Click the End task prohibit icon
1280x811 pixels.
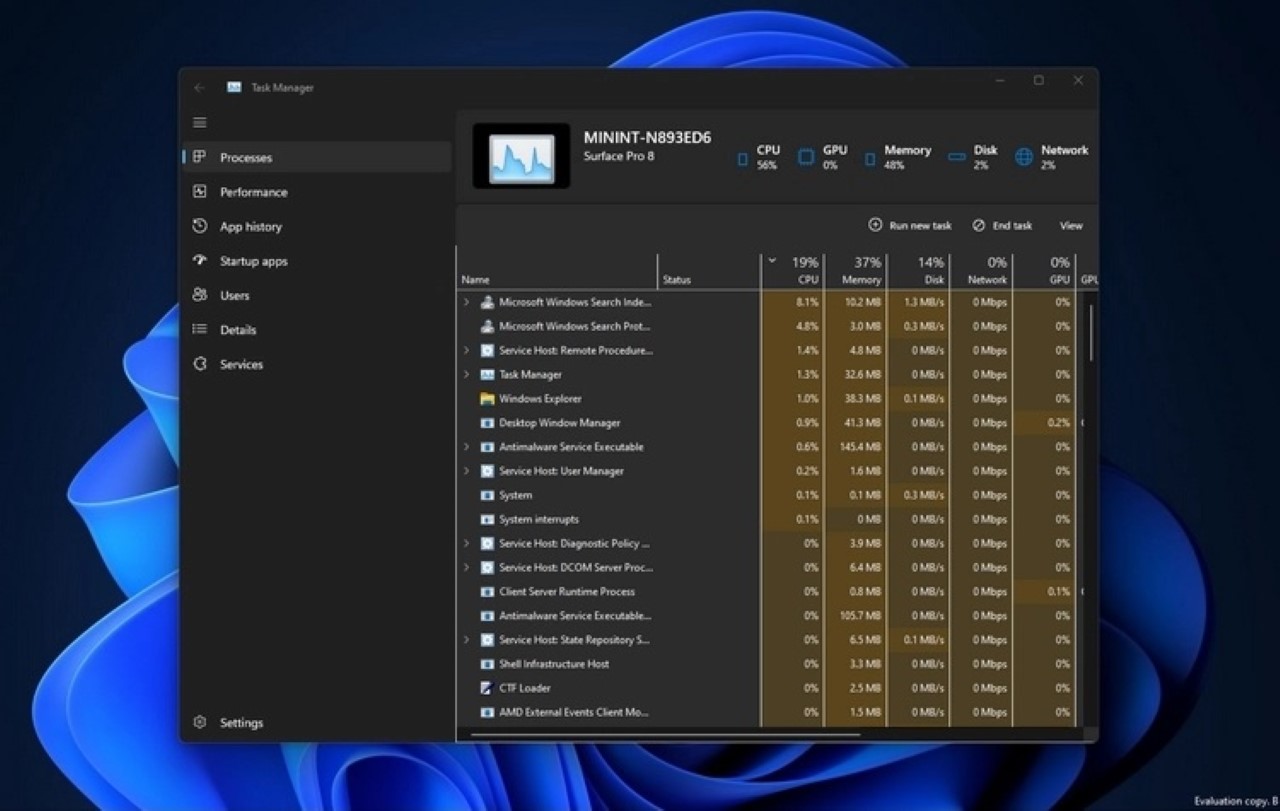tap(979, 225)
